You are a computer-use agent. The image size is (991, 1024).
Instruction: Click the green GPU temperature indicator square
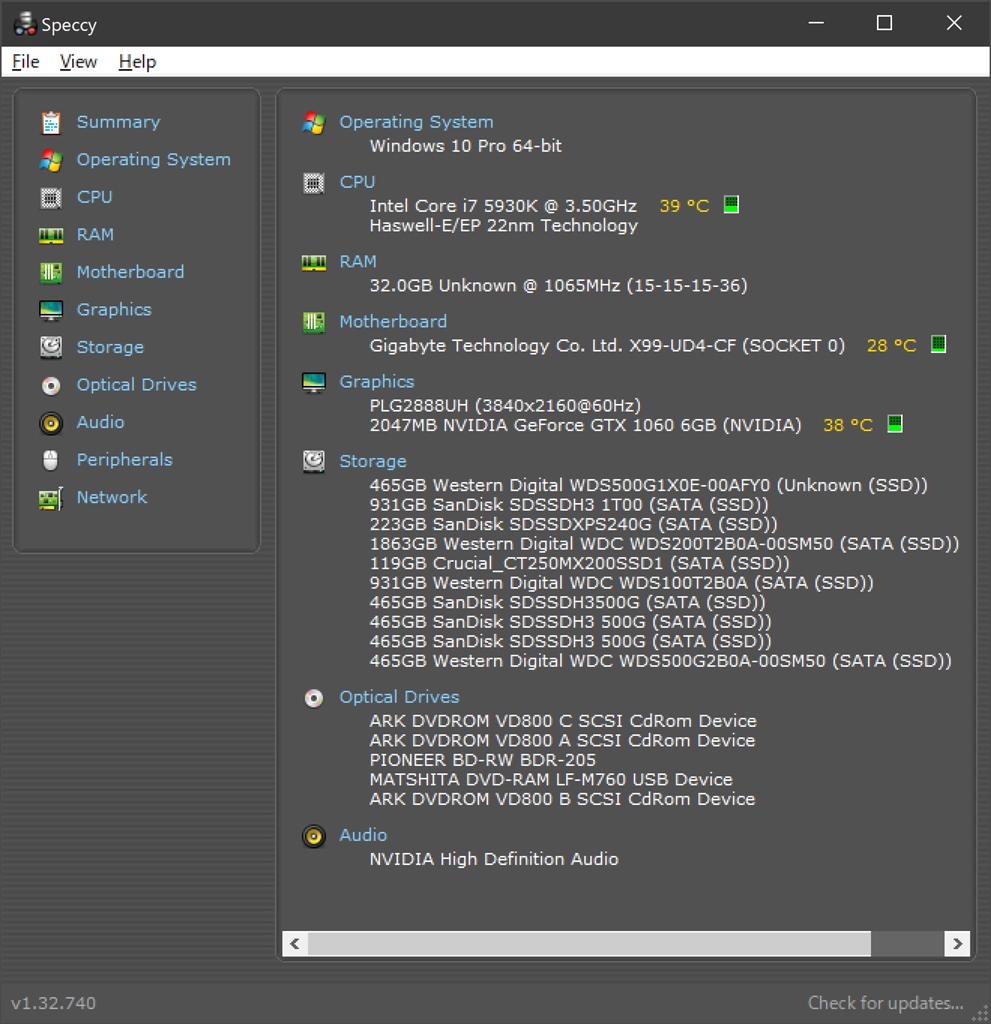[x=894, y=423]
